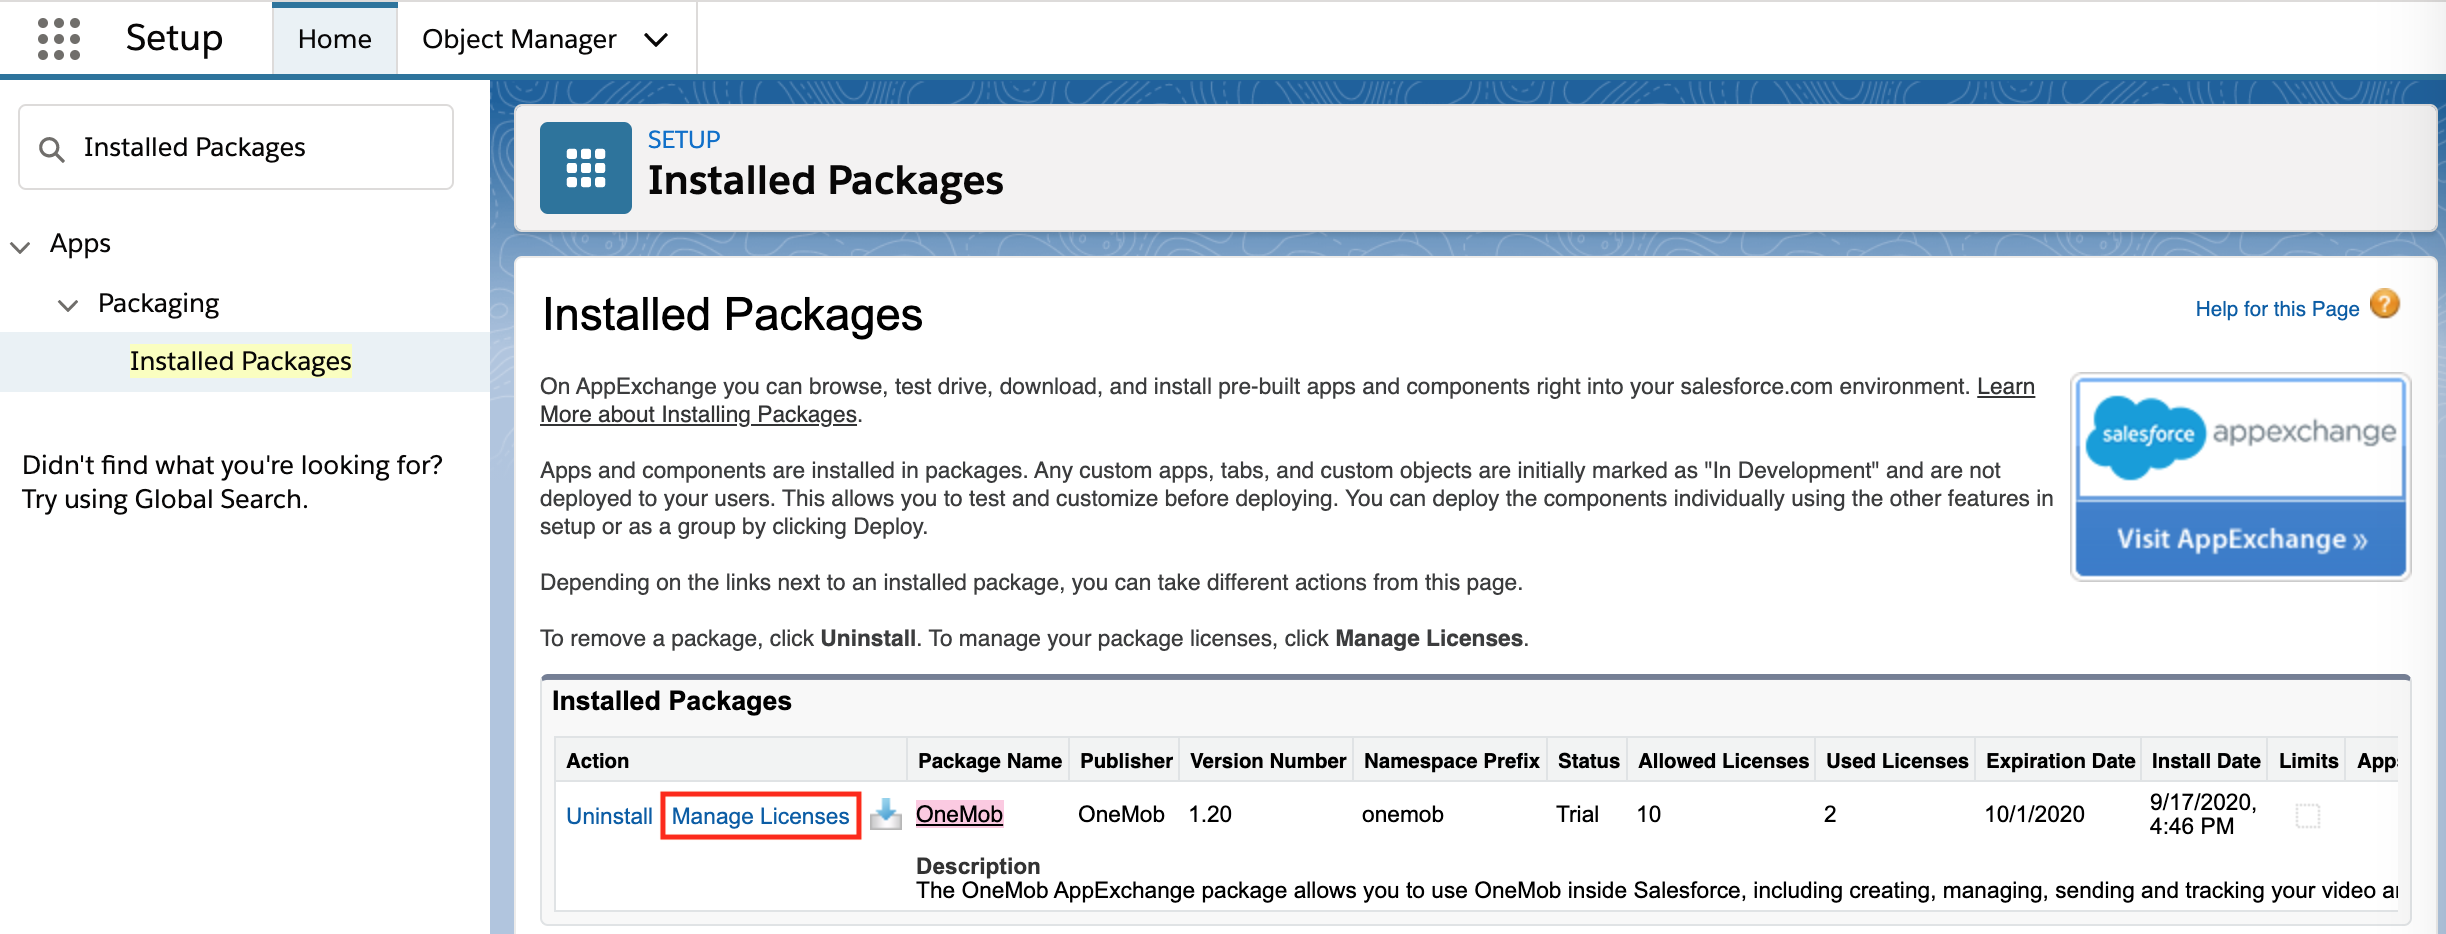The width and height of the screenshot is (2446, 934).
Task: Click the Limits column header
Action: [x=2308, y=761]
